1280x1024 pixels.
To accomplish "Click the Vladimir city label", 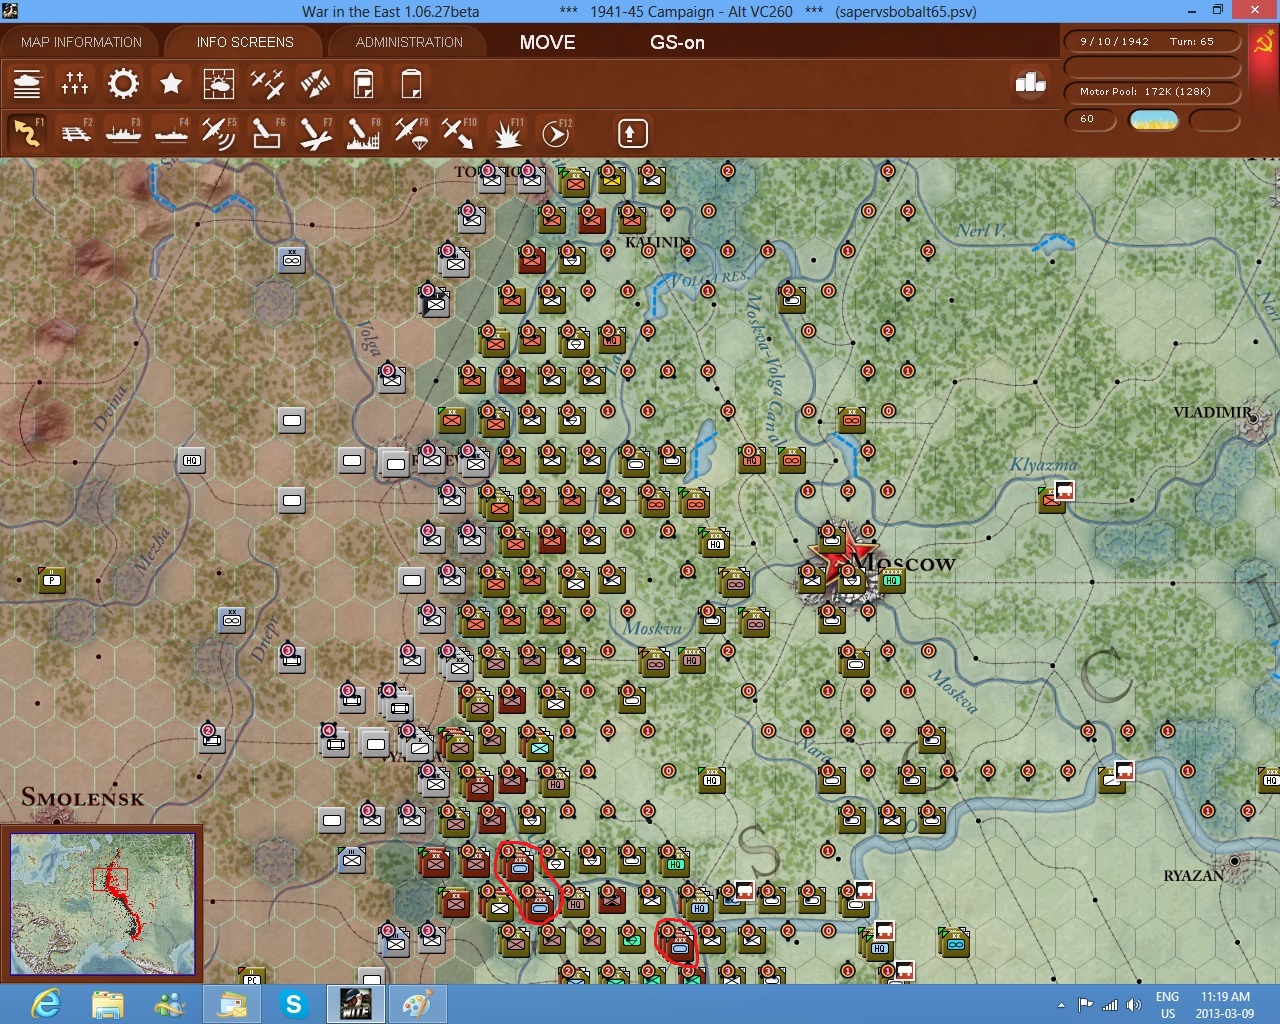I will point(1213,412).
